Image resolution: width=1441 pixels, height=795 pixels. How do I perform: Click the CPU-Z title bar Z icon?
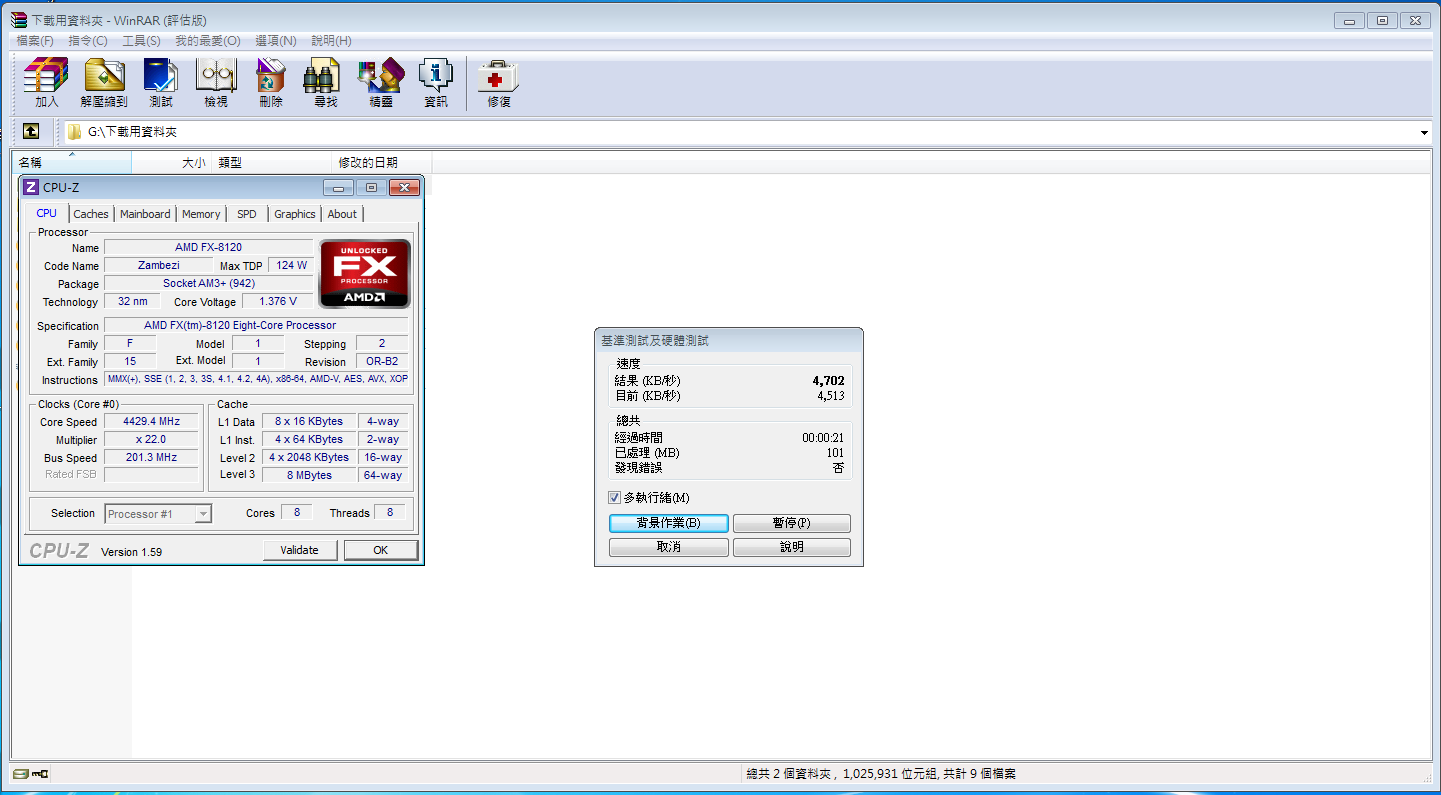click(31, 187)
